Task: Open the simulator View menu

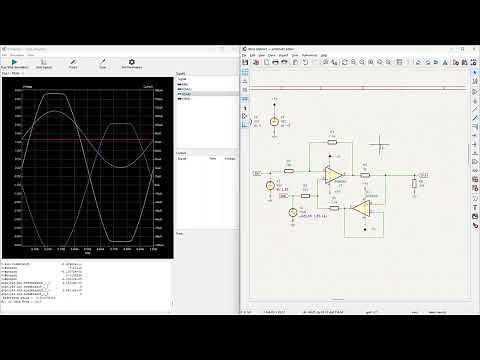Action: pos(31,55)
